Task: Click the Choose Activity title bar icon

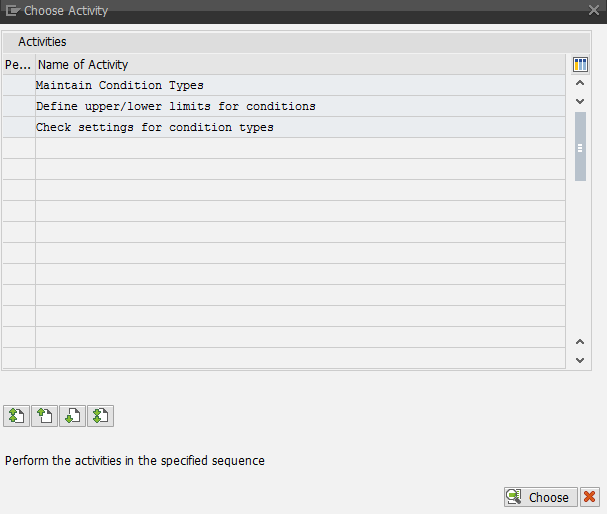Action: coord(13,10)
